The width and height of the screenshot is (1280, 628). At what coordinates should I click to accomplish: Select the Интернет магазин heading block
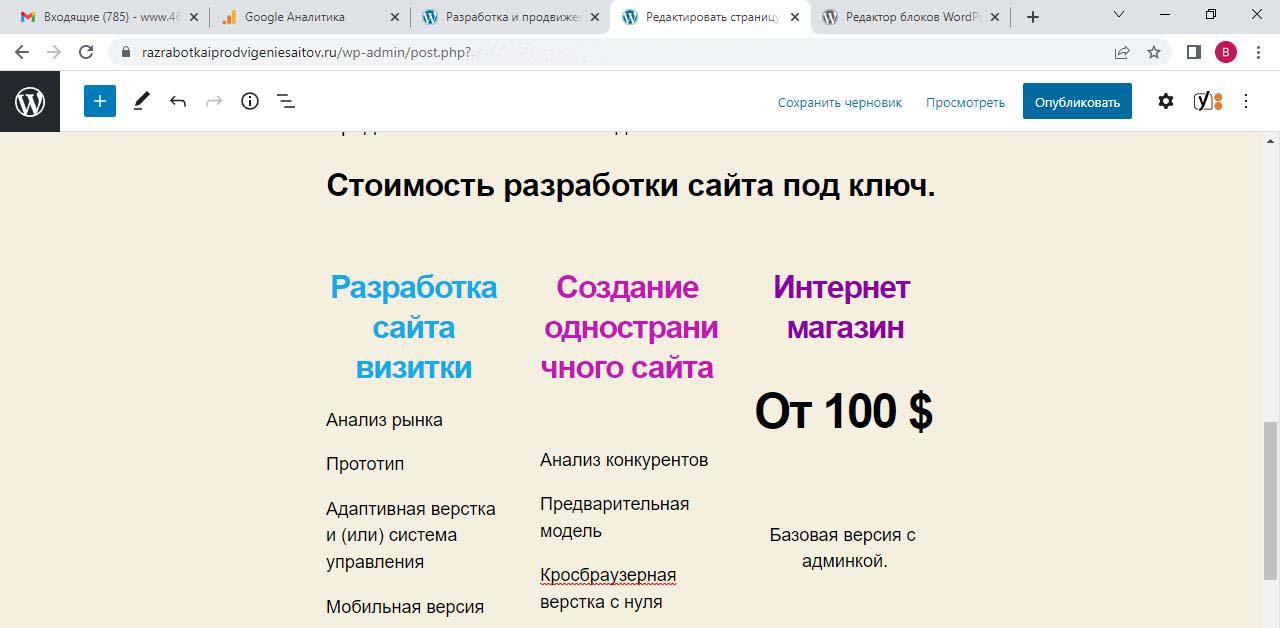(x=842, y=307)
